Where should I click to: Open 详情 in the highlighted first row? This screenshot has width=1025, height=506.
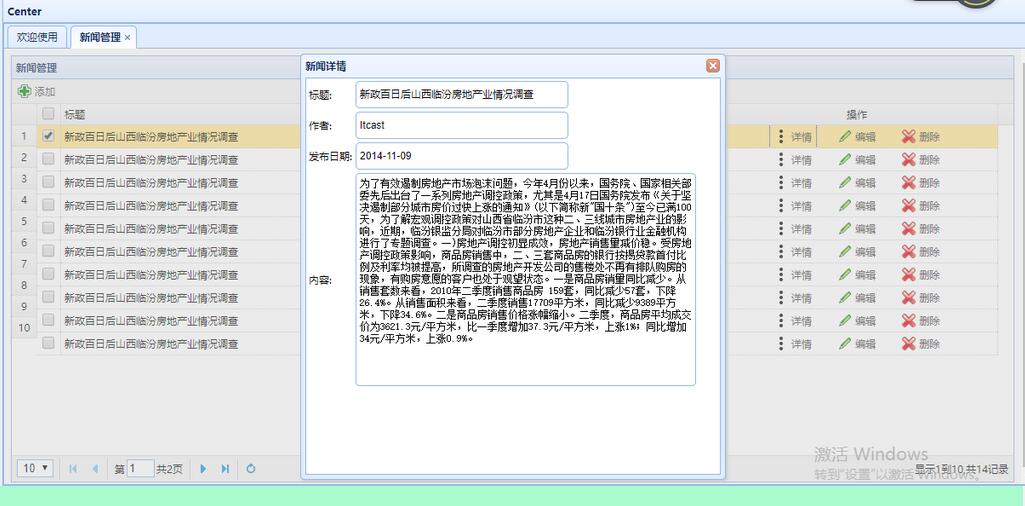794,137
